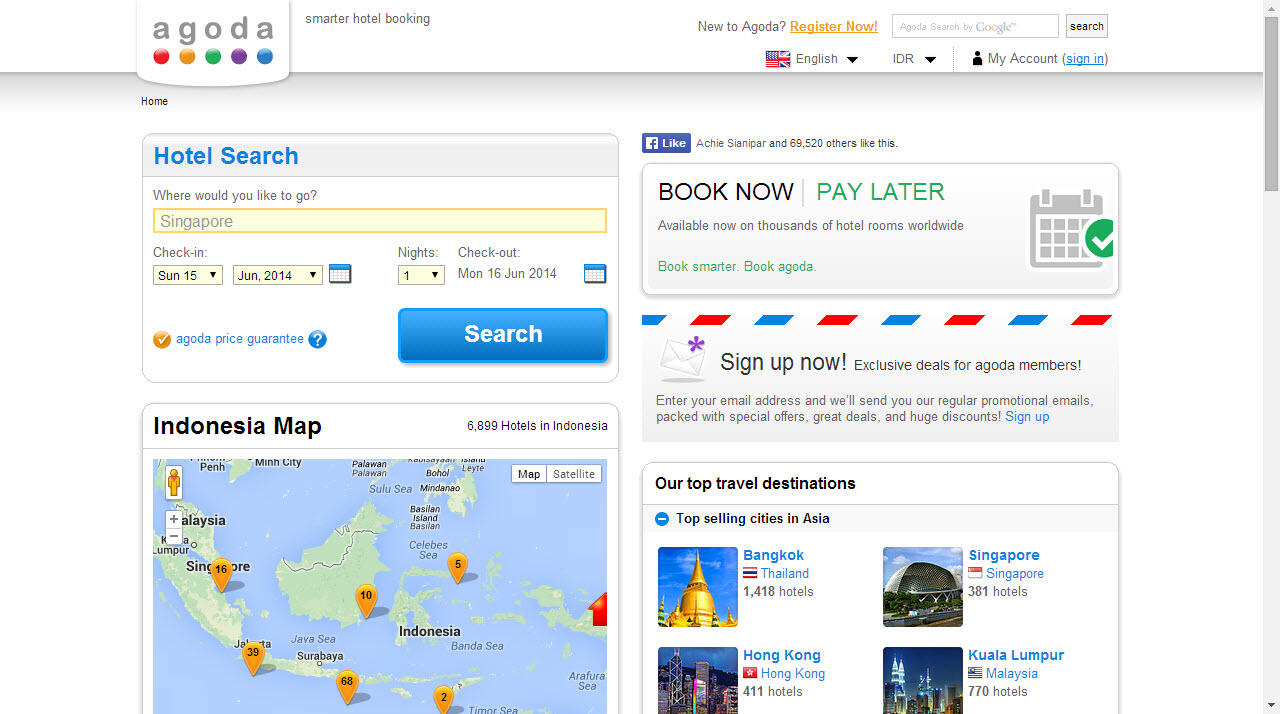Image resolution: width=1280 pixels, height=714 pixels.
Task: Click map marker showing 2 hotels
Action: click(443, 699)
